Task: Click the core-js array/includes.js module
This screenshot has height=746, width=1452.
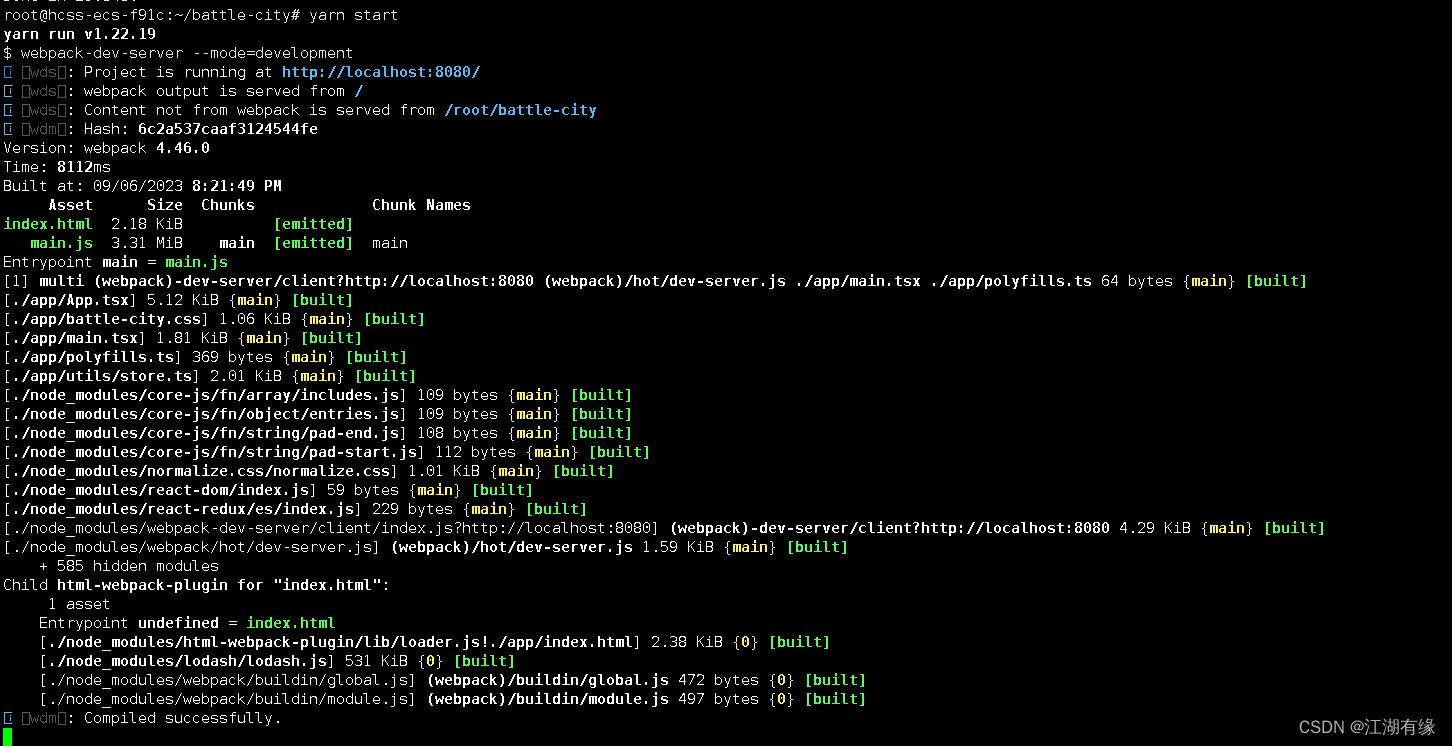Action: click(x=318, y=395)
